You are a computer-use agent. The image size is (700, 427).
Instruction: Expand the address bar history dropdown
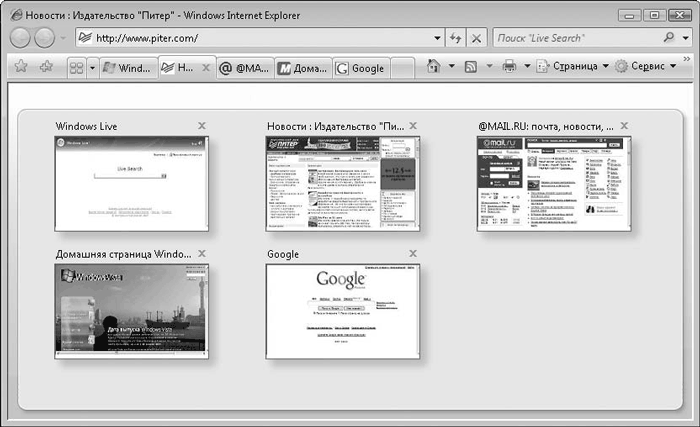click(x=437, y=38)
